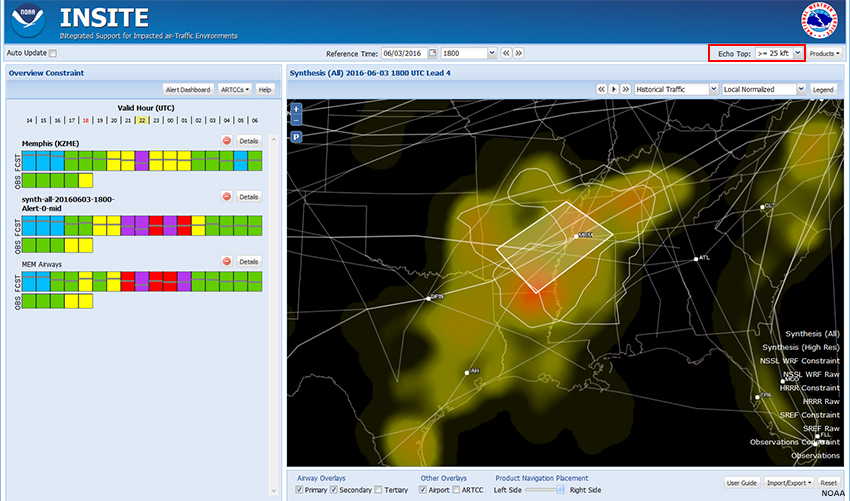Screen dimensions: 850x501
Task: Open the Alert Dashboard
Action: (188, 89)
